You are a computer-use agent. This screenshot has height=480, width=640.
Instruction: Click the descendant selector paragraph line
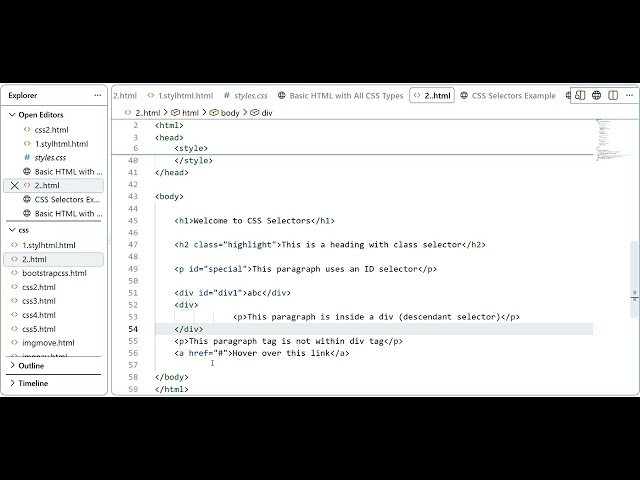(x=376, y=317)
